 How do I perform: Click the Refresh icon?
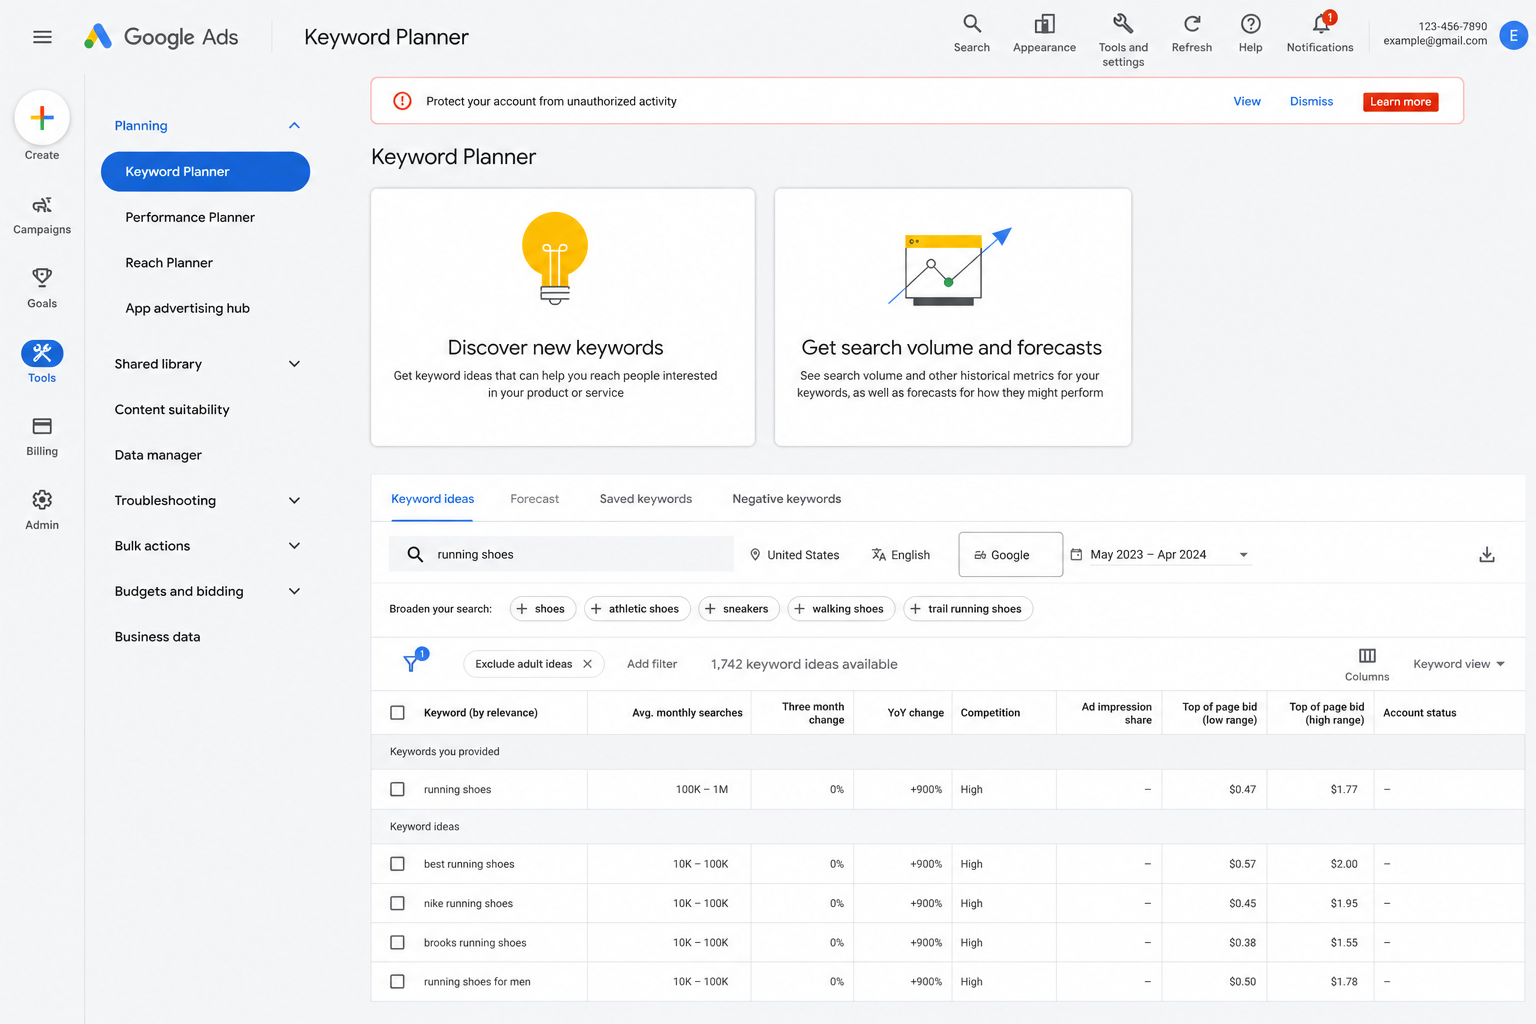coord(1191,33)
